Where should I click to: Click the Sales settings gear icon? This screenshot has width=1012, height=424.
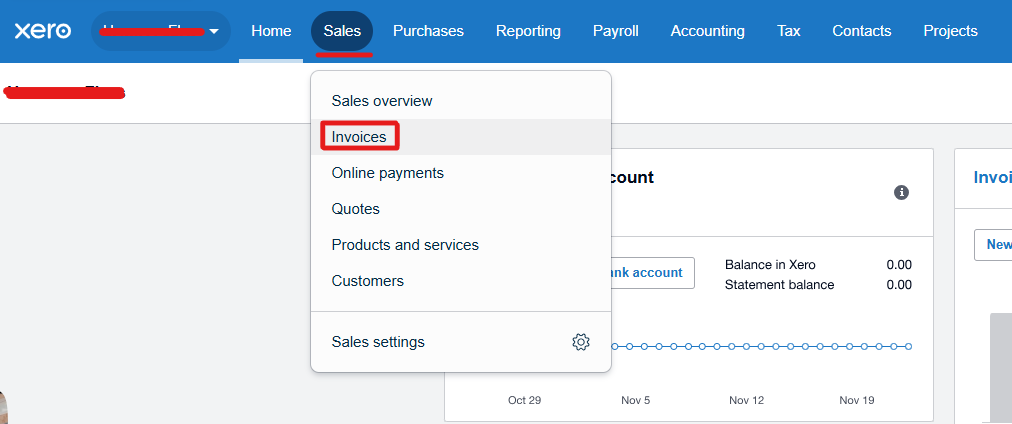pos(581,342)
